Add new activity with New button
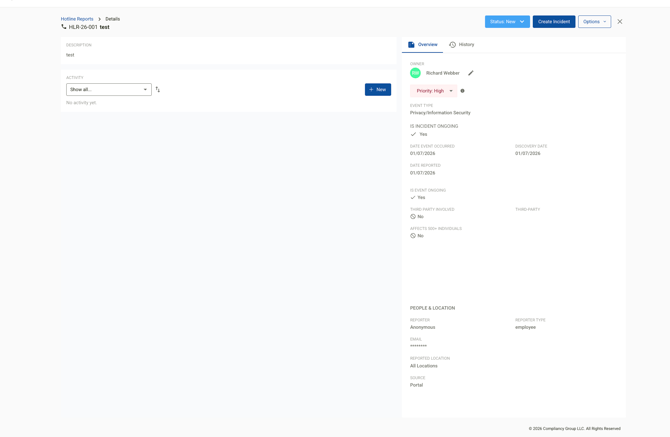 click(x=377, y=89)
